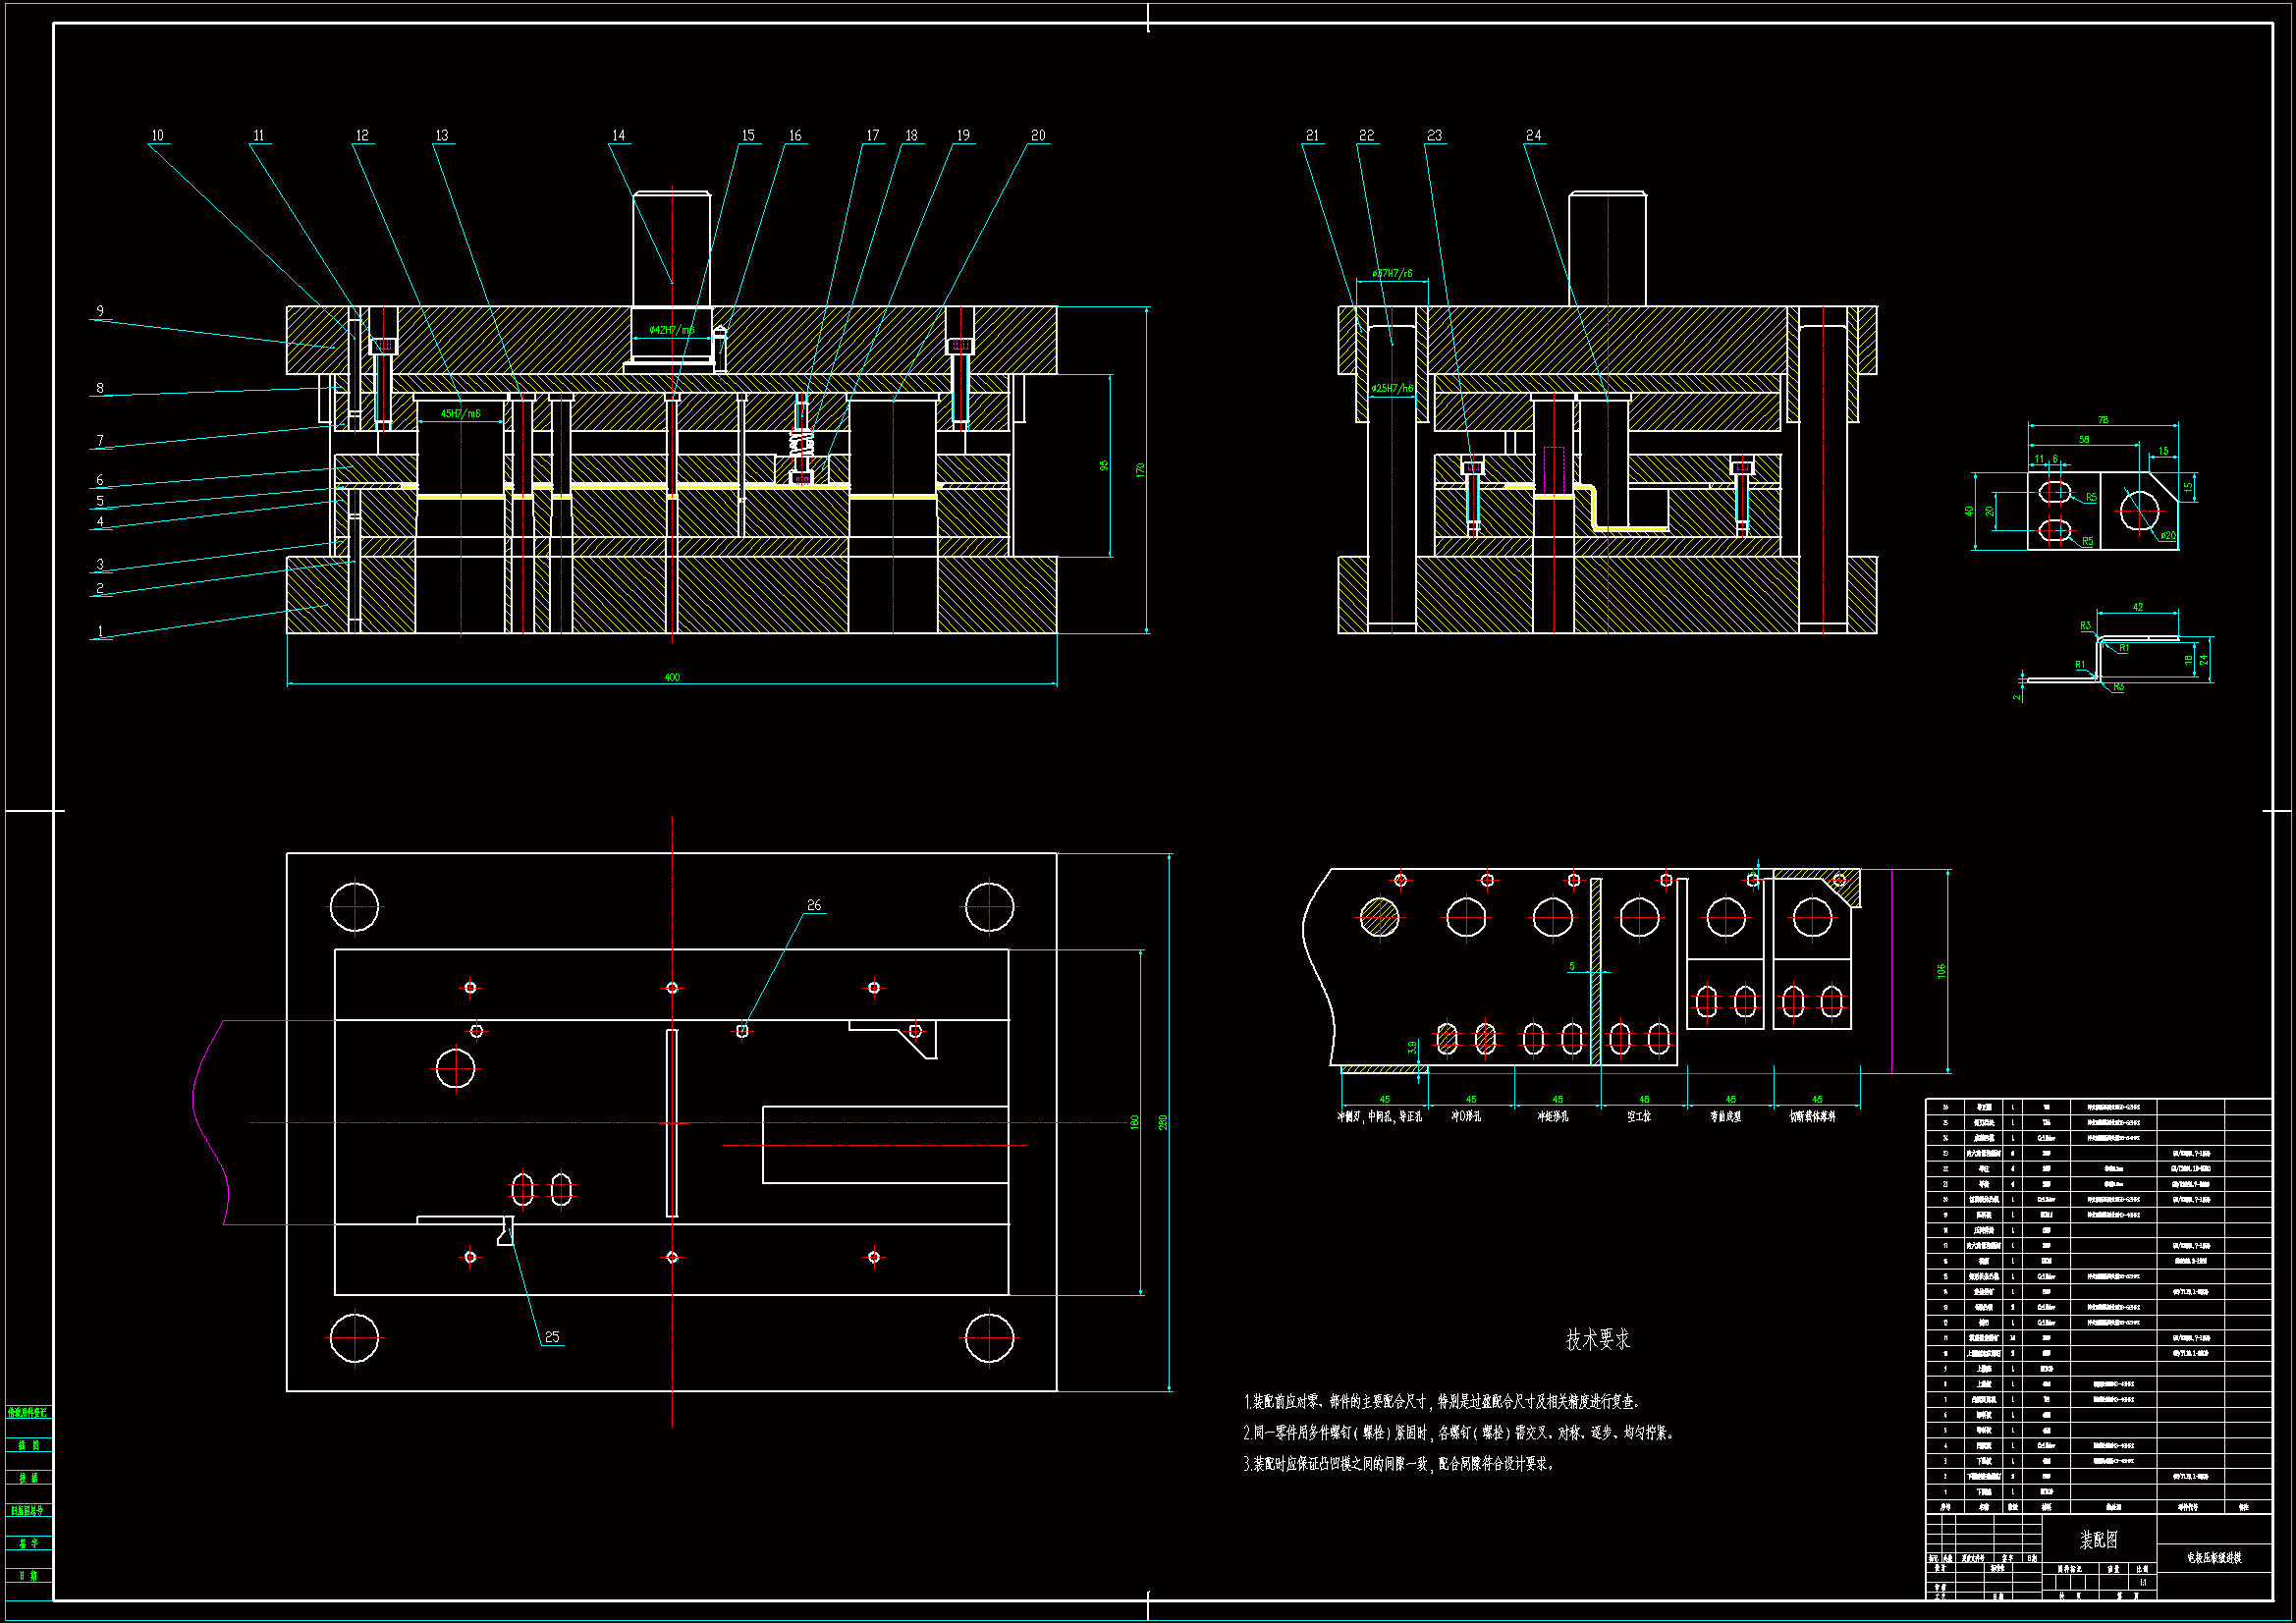Screen dimensions: 2296x1623
Task: Click the φ42H7/m6 fit annotation
Action: (x=671, y=330)
